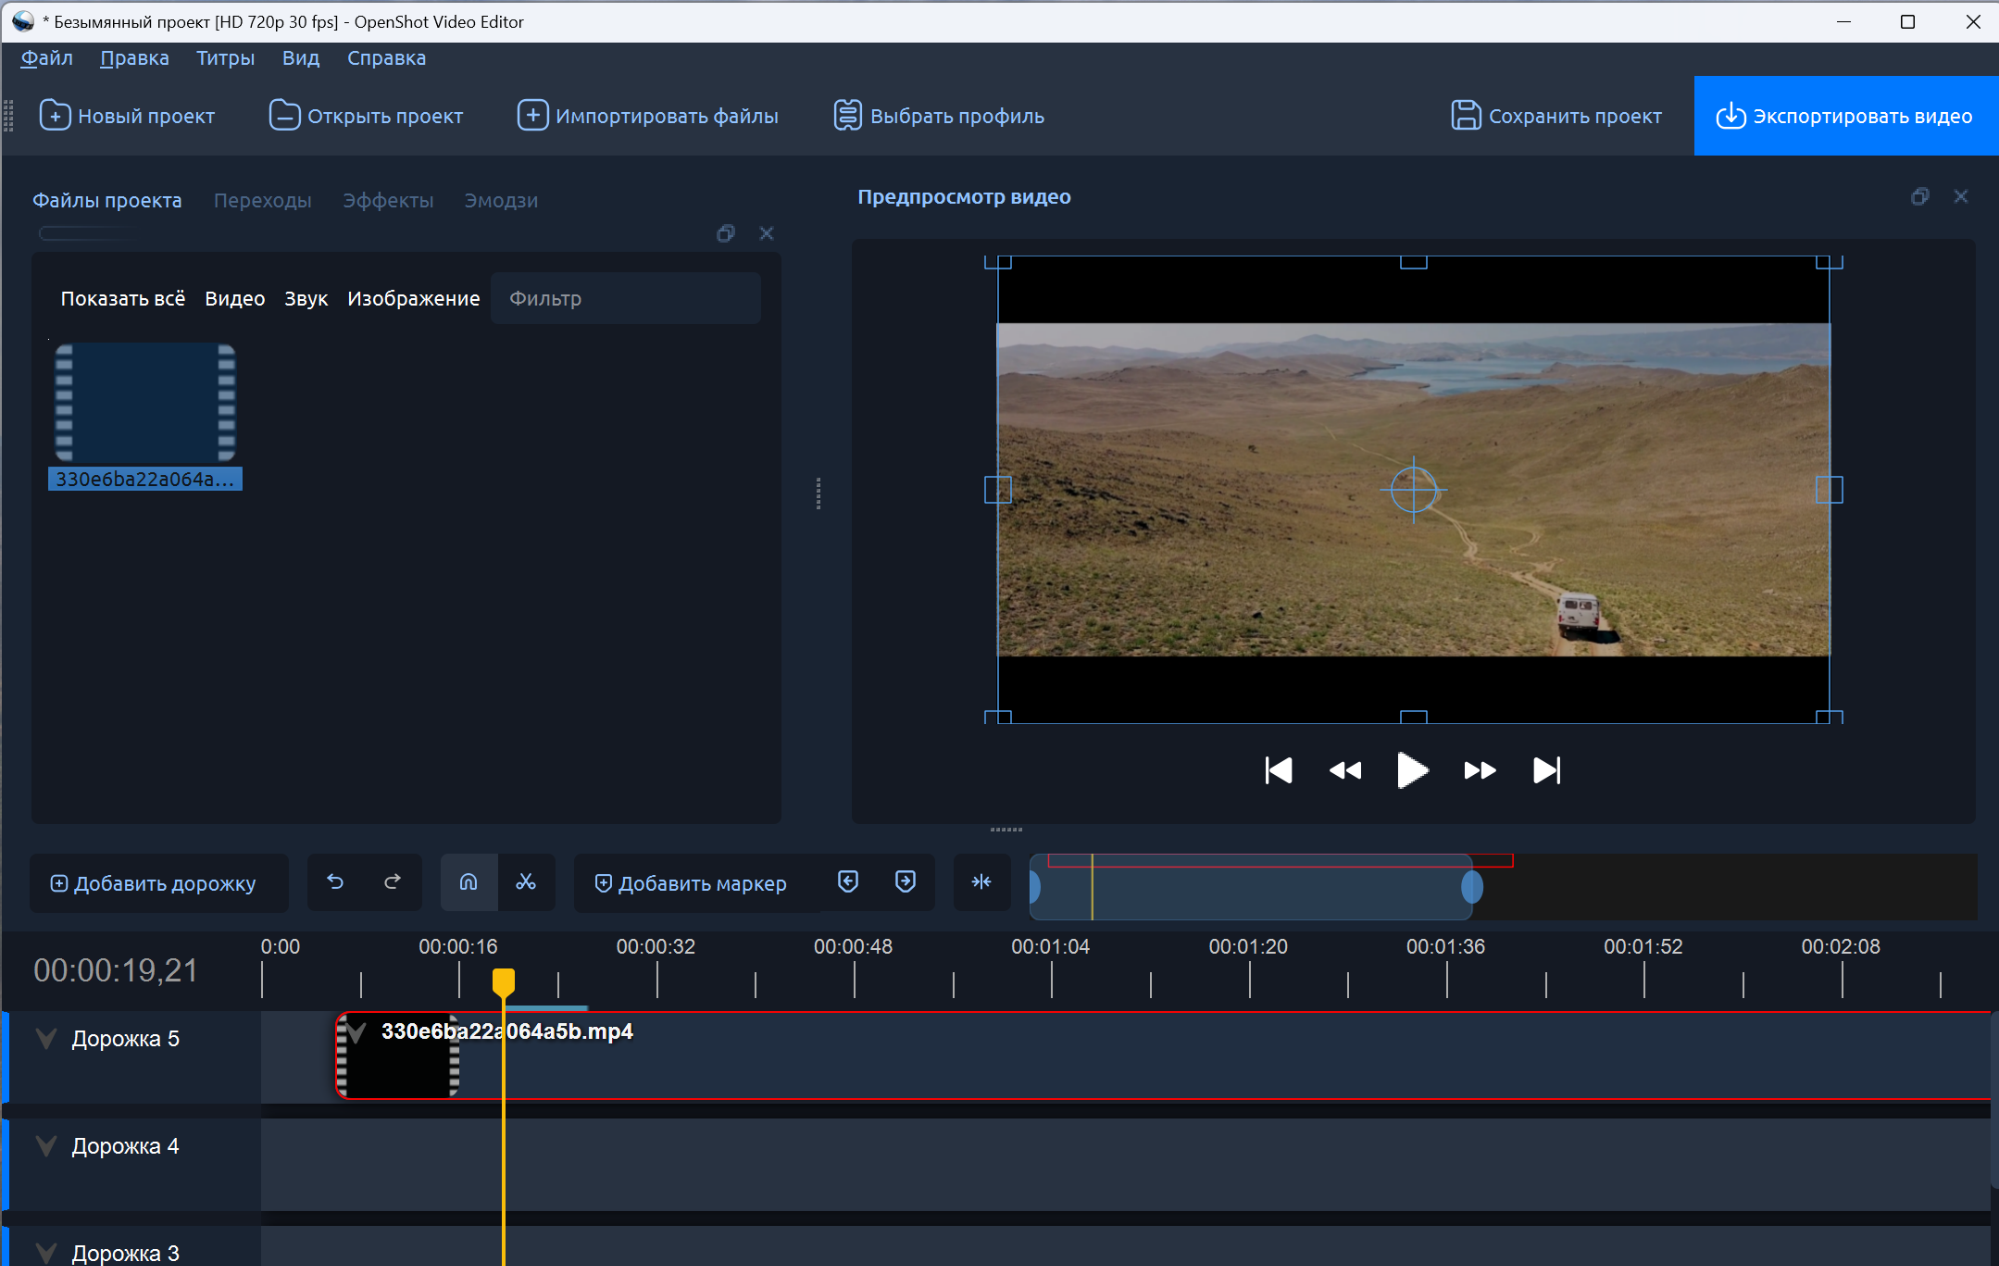Click the New Project plus icon
Screen dimensions: 1999x1266
55,116
